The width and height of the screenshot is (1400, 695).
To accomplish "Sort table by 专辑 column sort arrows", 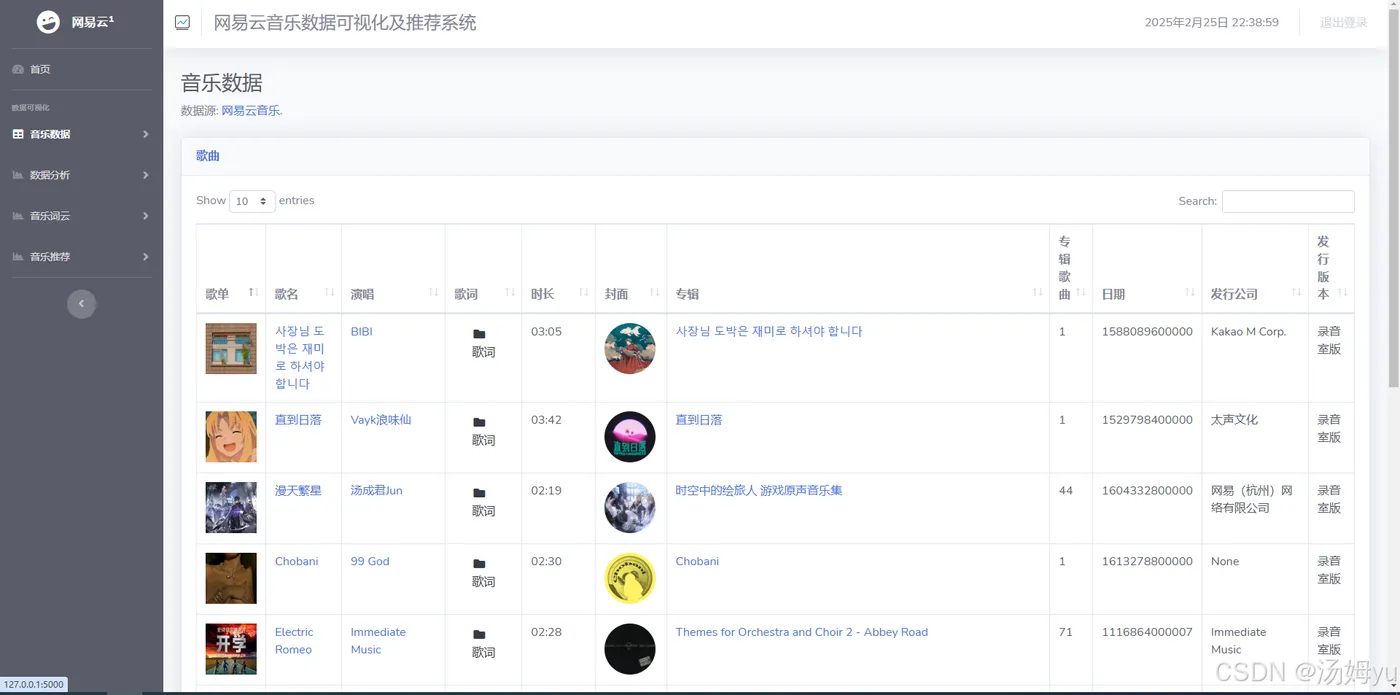I will tap(1038, 292).
